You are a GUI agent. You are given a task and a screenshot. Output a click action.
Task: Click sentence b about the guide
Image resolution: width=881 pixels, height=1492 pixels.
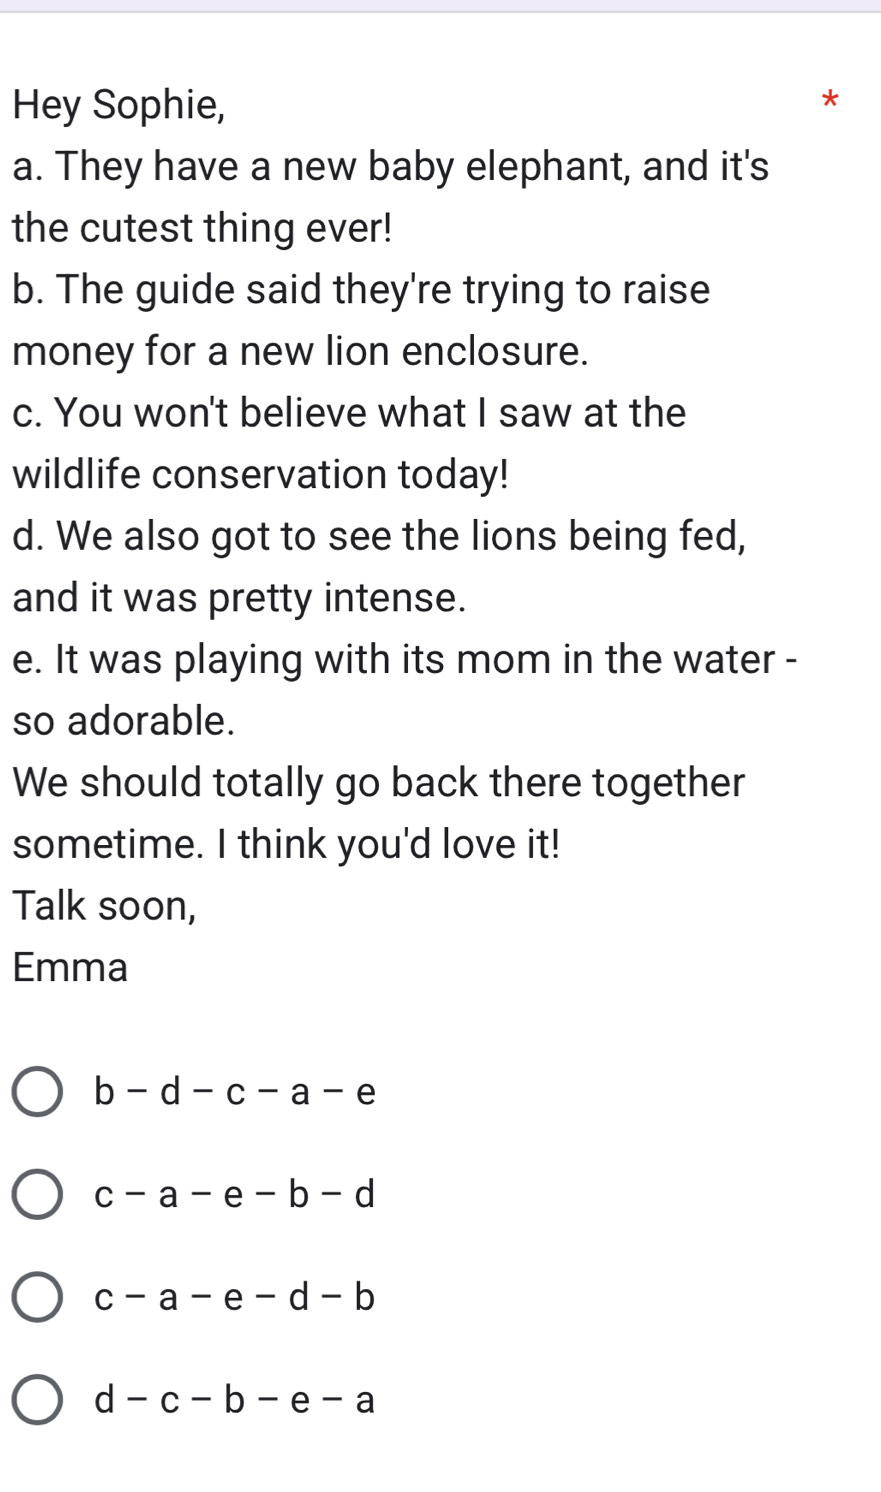click(x=362, y=290)
